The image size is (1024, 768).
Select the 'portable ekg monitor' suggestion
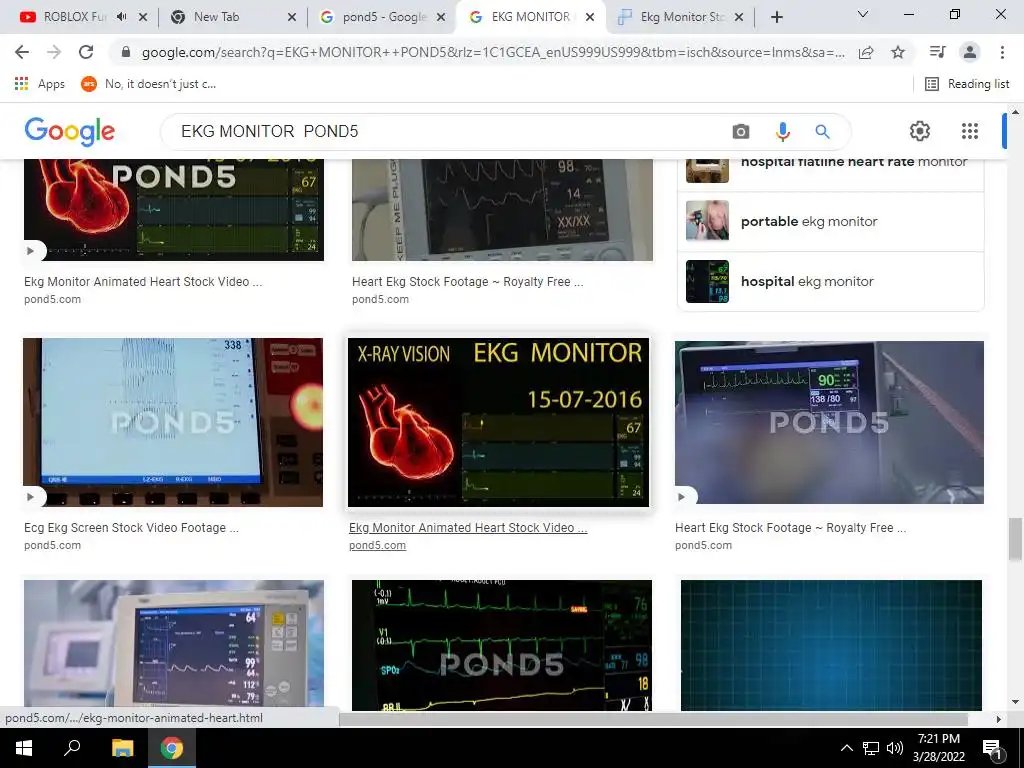831,221
